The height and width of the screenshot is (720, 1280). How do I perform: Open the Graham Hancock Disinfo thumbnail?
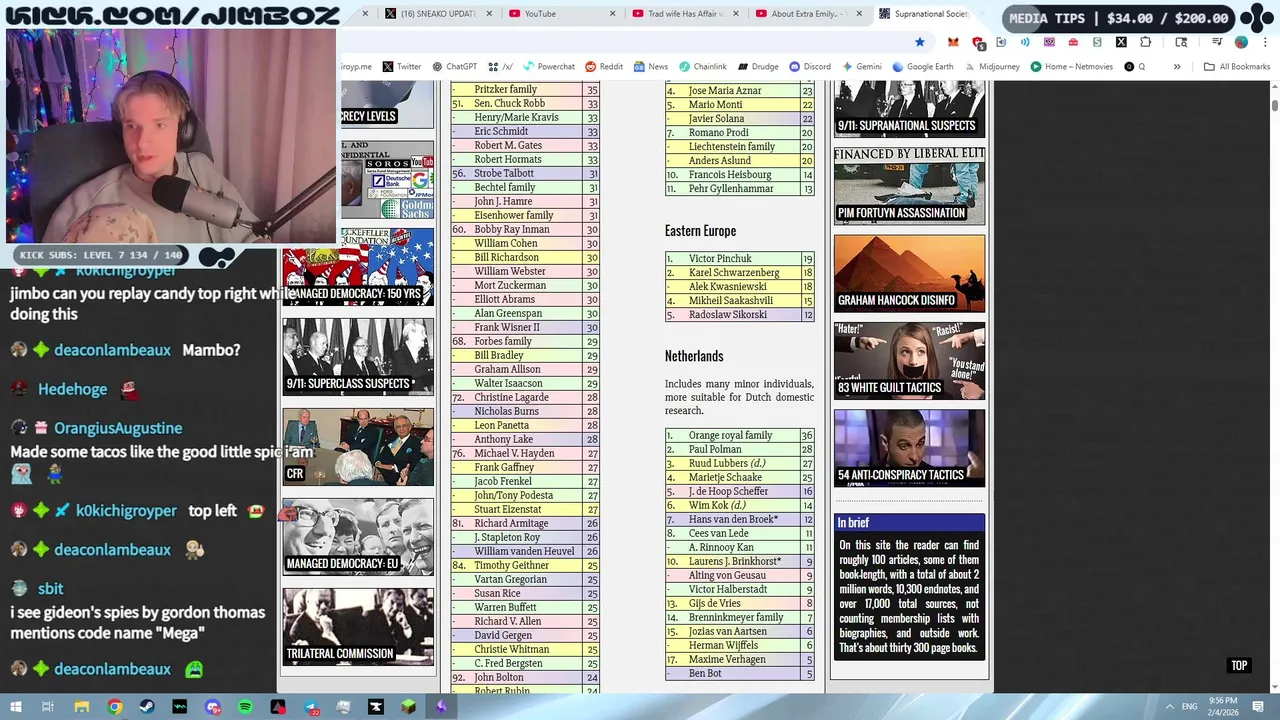[x=909, y=273]
